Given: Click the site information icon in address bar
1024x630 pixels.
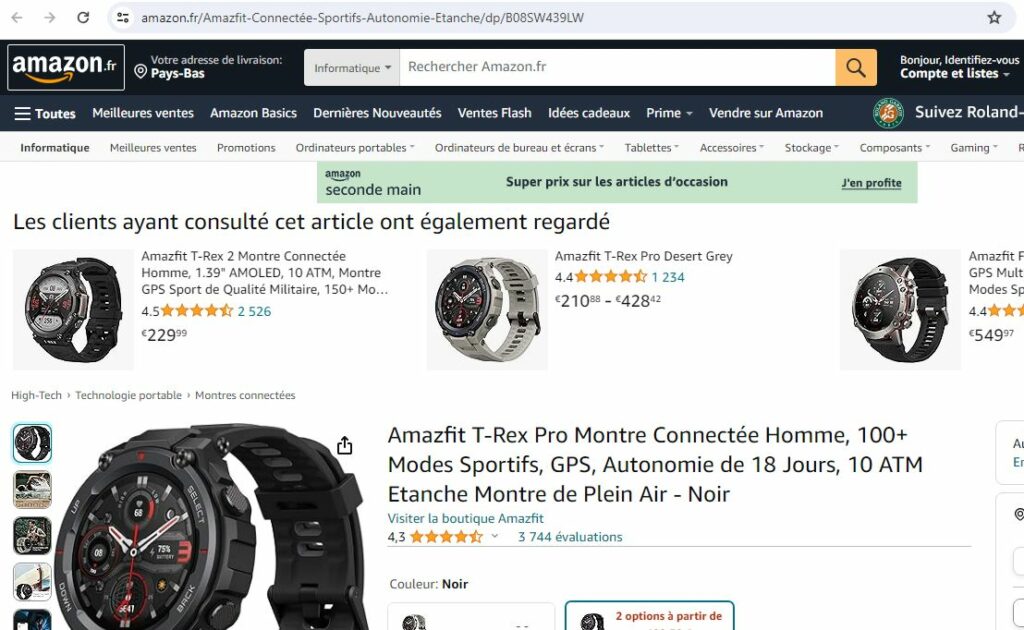Looking at the screenshot, I should (x=123, y=18).
